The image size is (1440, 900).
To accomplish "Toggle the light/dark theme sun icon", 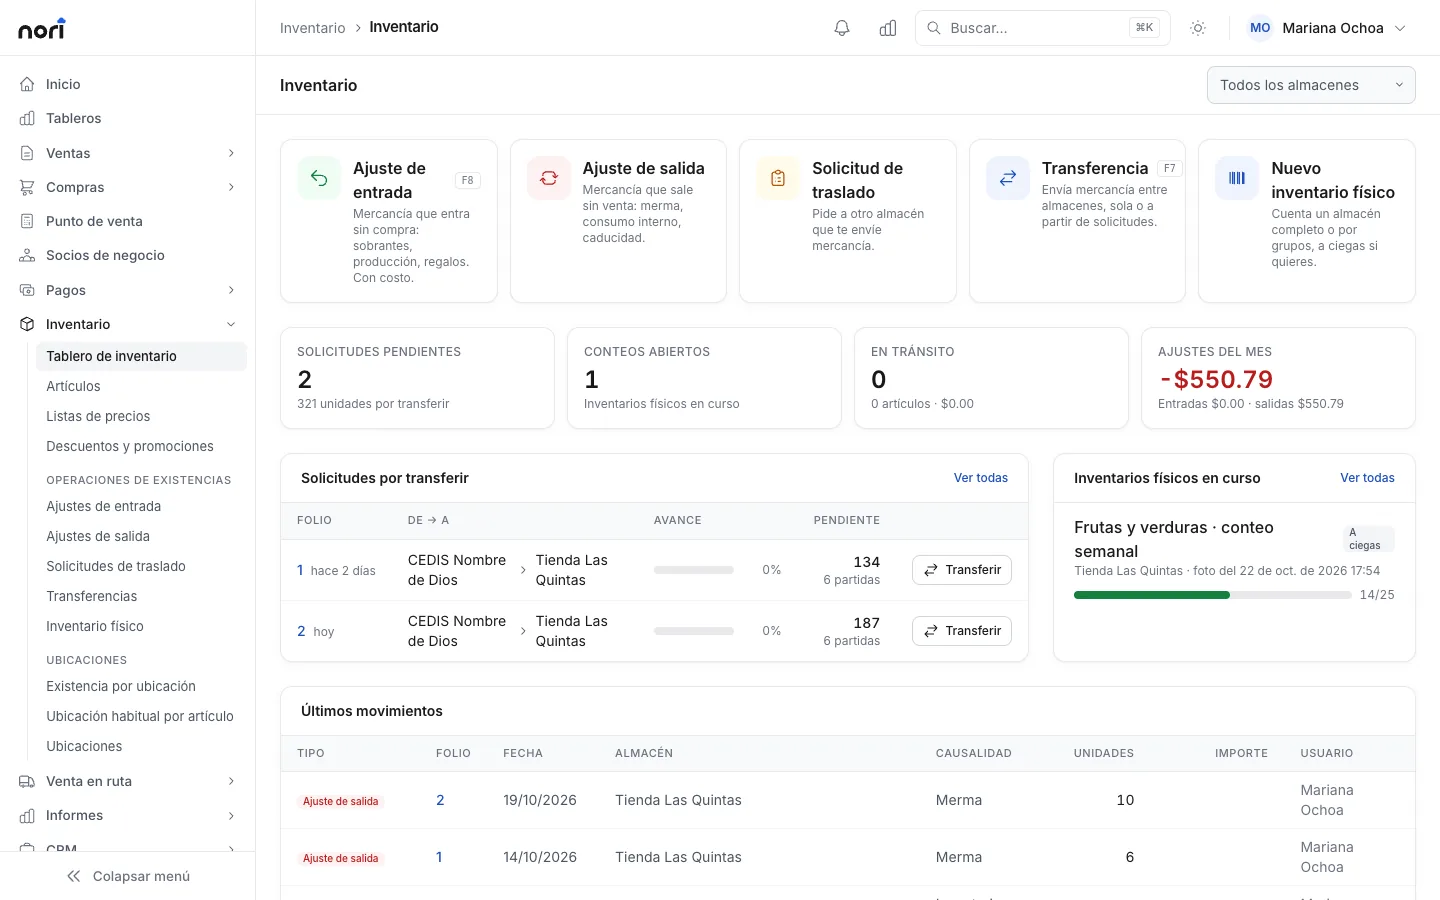I will 1198,28.
